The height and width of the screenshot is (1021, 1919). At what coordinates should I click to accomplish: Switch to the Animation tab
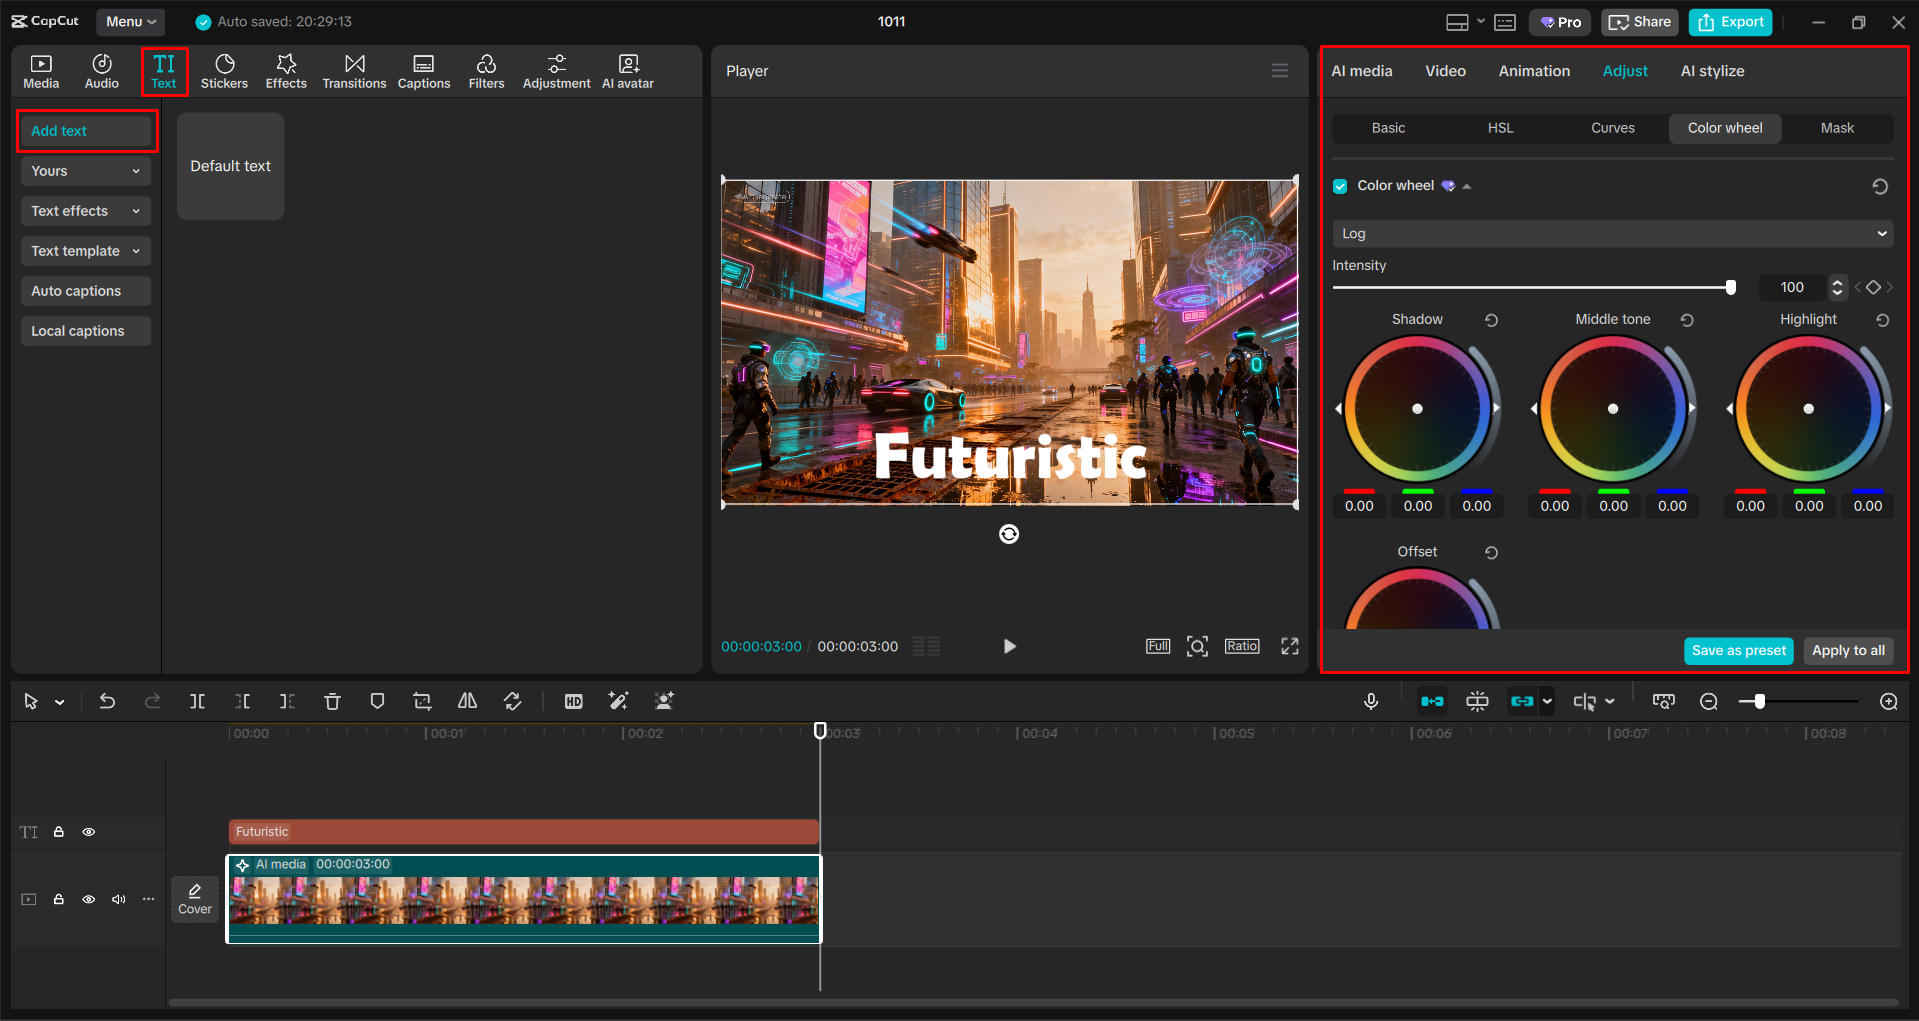pyautogui.click(x=1533, y=70)
